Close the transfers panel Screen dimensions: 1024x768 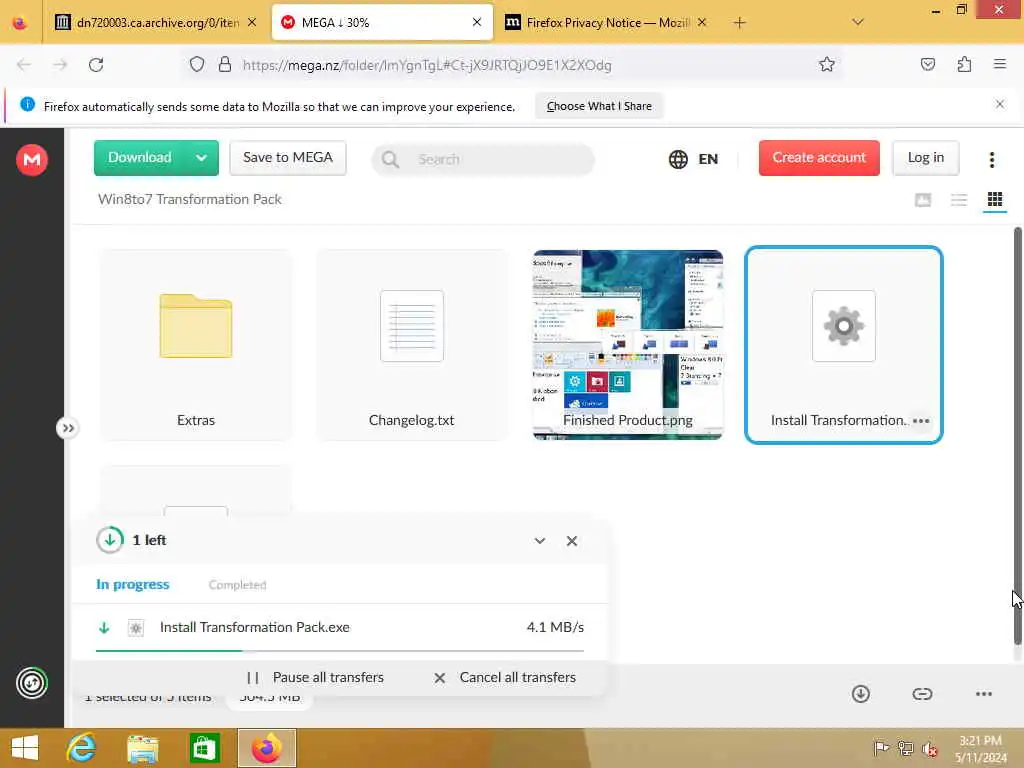tap(571, 541)
